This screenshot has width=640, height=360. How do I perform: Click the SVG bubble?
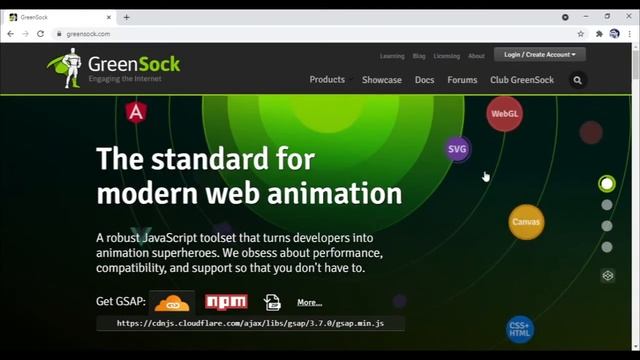[457, 149]
